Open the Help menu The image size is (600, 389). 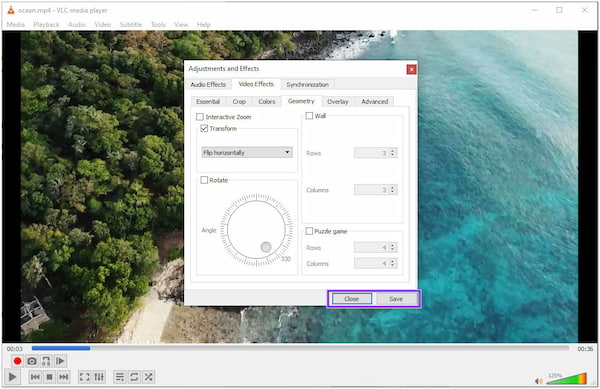point(204,24)
